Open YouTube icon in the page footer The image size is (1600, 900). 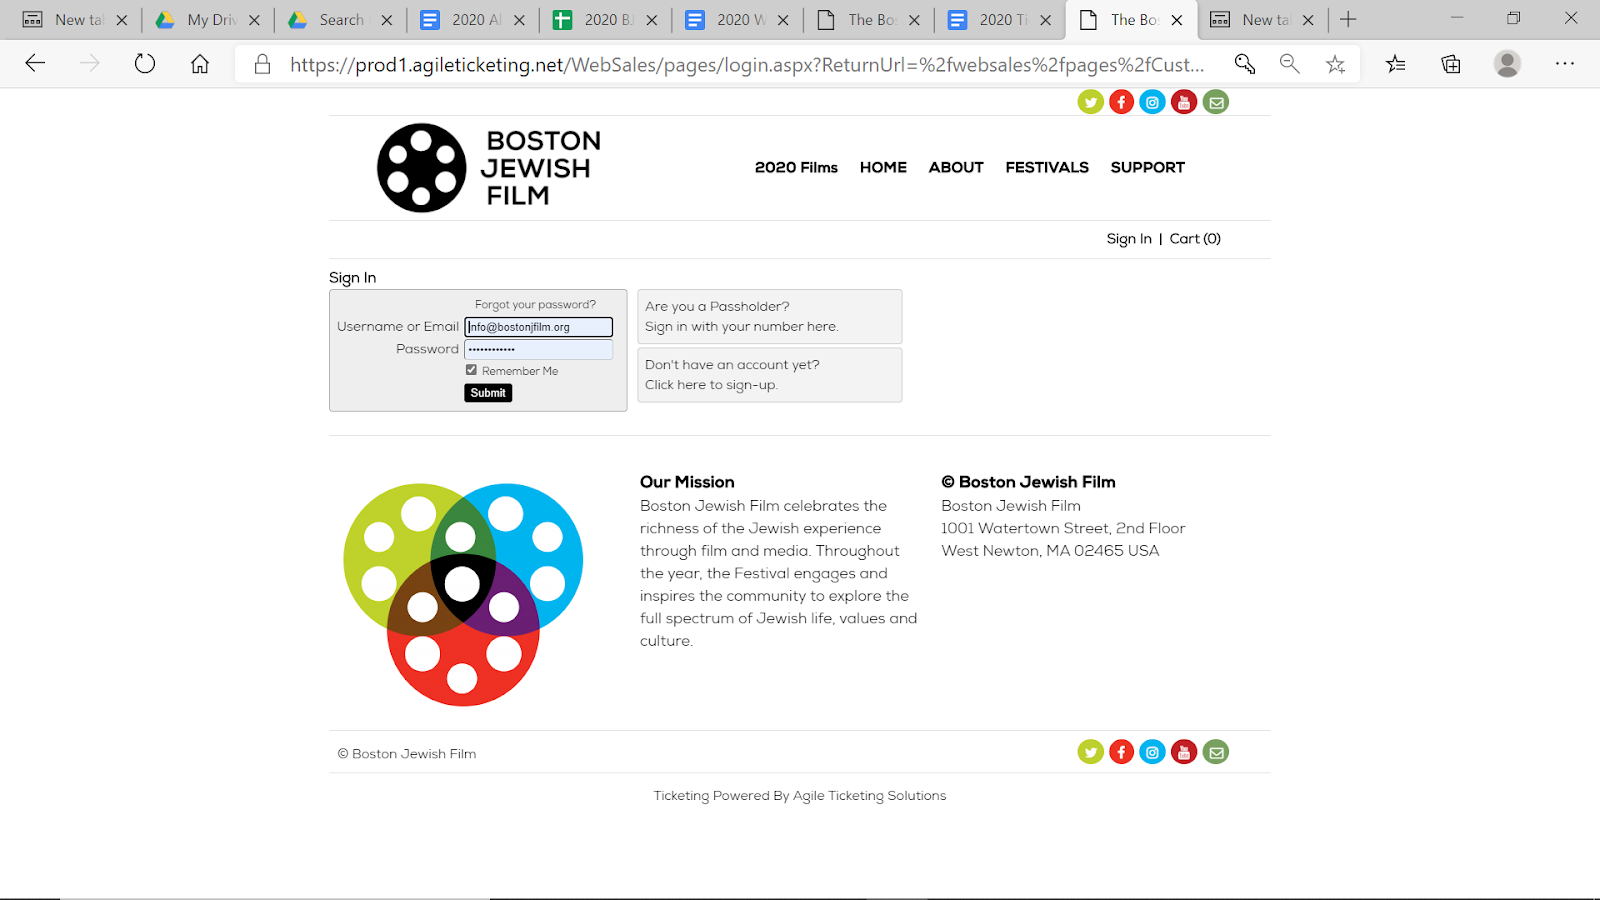pyautogui.click(x=1184, y=752)
